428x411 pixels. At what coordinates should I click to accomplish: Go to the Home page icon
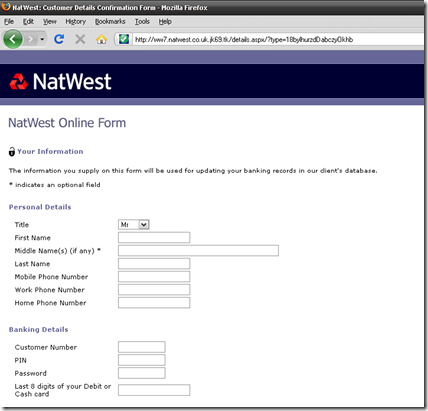point(101,39)
